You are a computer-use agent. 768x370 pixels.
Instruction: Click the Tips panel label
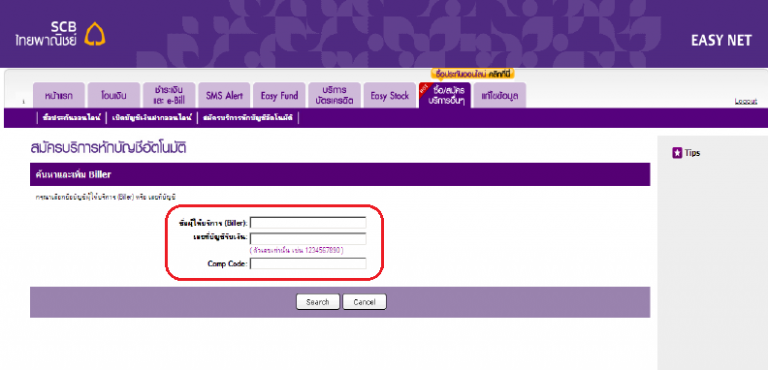tap(692, 153)
